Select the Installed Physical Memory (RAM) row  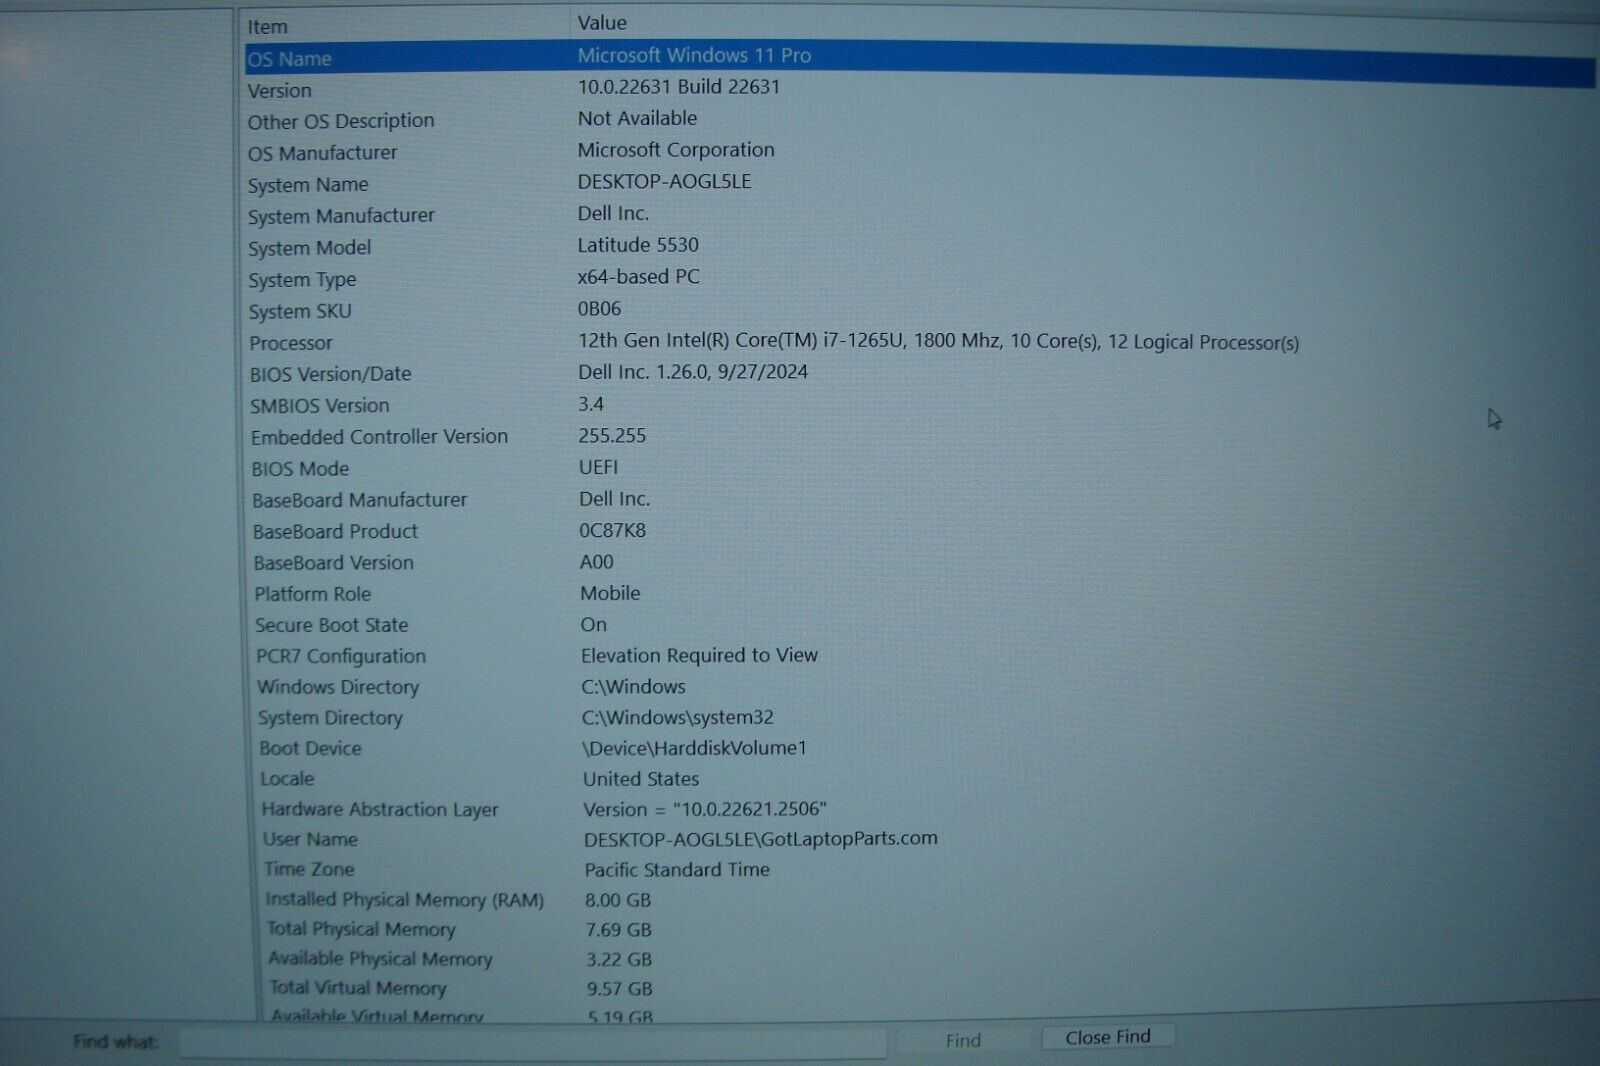pyautogui.click(x=919, y=900)
